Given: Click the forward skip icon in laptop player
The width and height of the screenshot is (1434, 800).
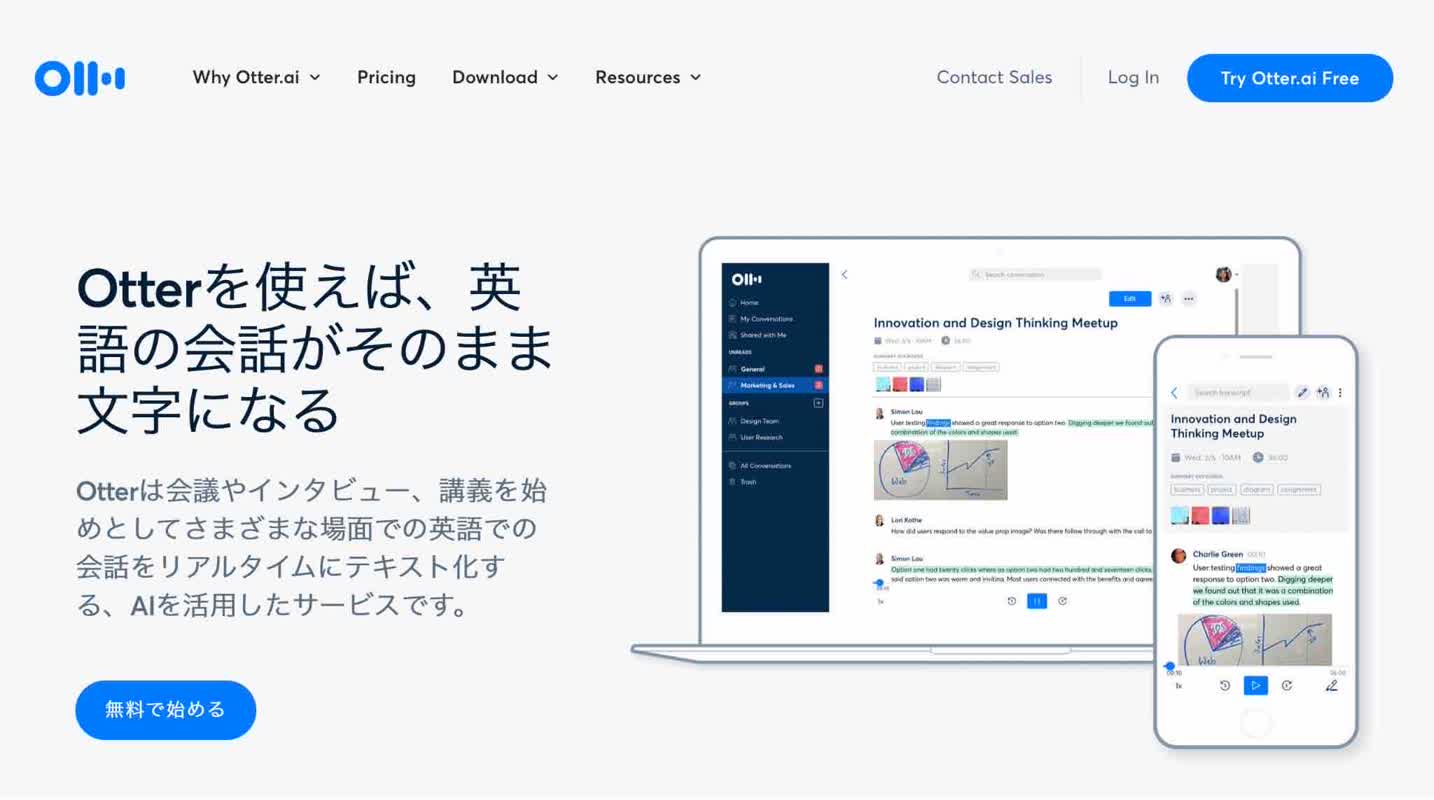Looking at the screenshot, I should pos(1062,601).
